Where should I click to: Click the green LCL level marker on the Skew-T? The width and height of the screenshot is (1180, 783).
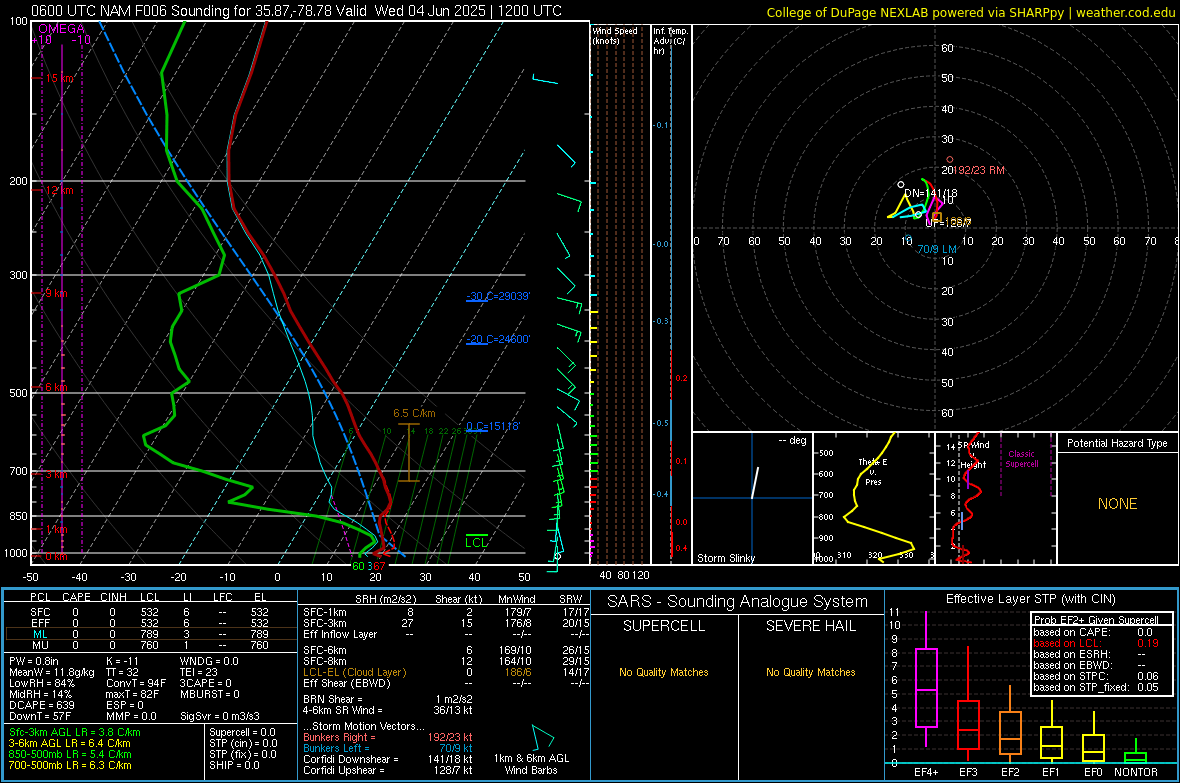476,542
